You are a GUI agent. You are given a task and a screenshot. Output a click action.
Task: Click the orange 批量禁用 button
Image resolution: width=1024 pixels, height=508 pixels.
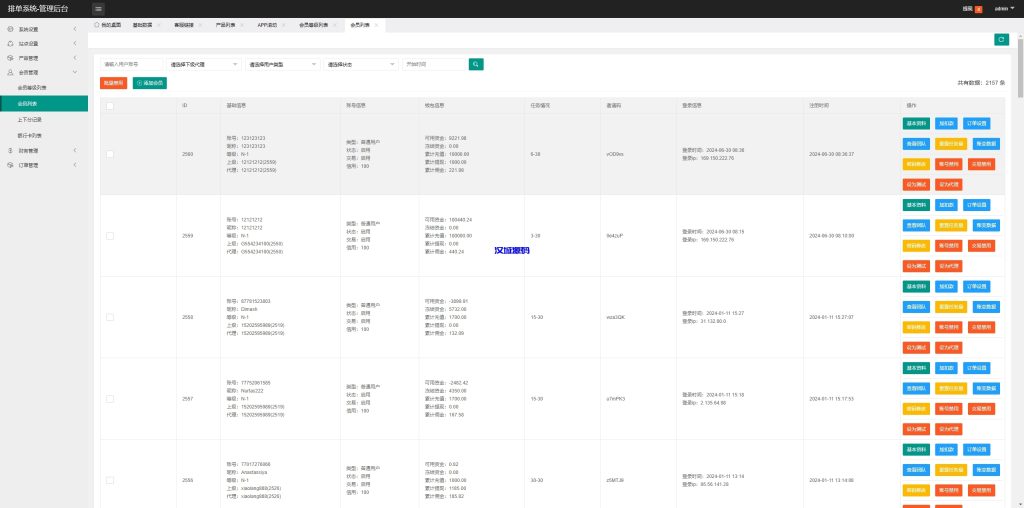pos(114,83)
